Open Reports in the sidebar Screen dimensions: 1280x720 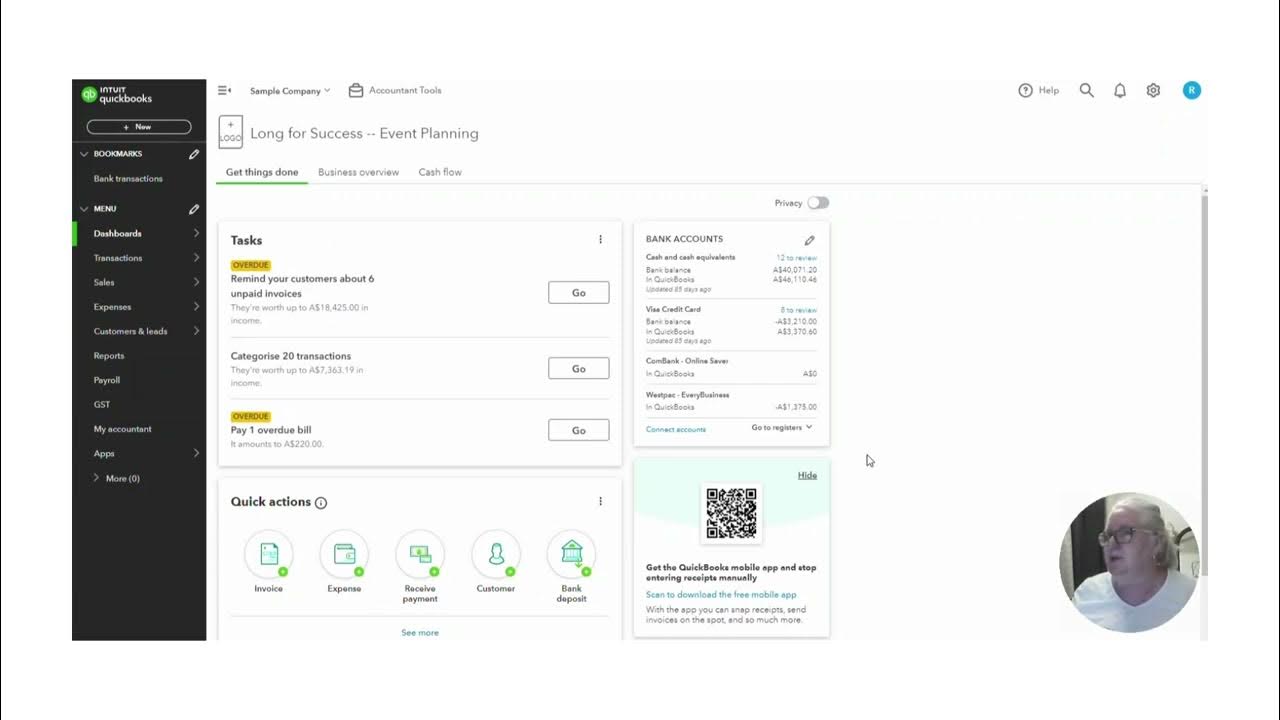tap(109, 356)
